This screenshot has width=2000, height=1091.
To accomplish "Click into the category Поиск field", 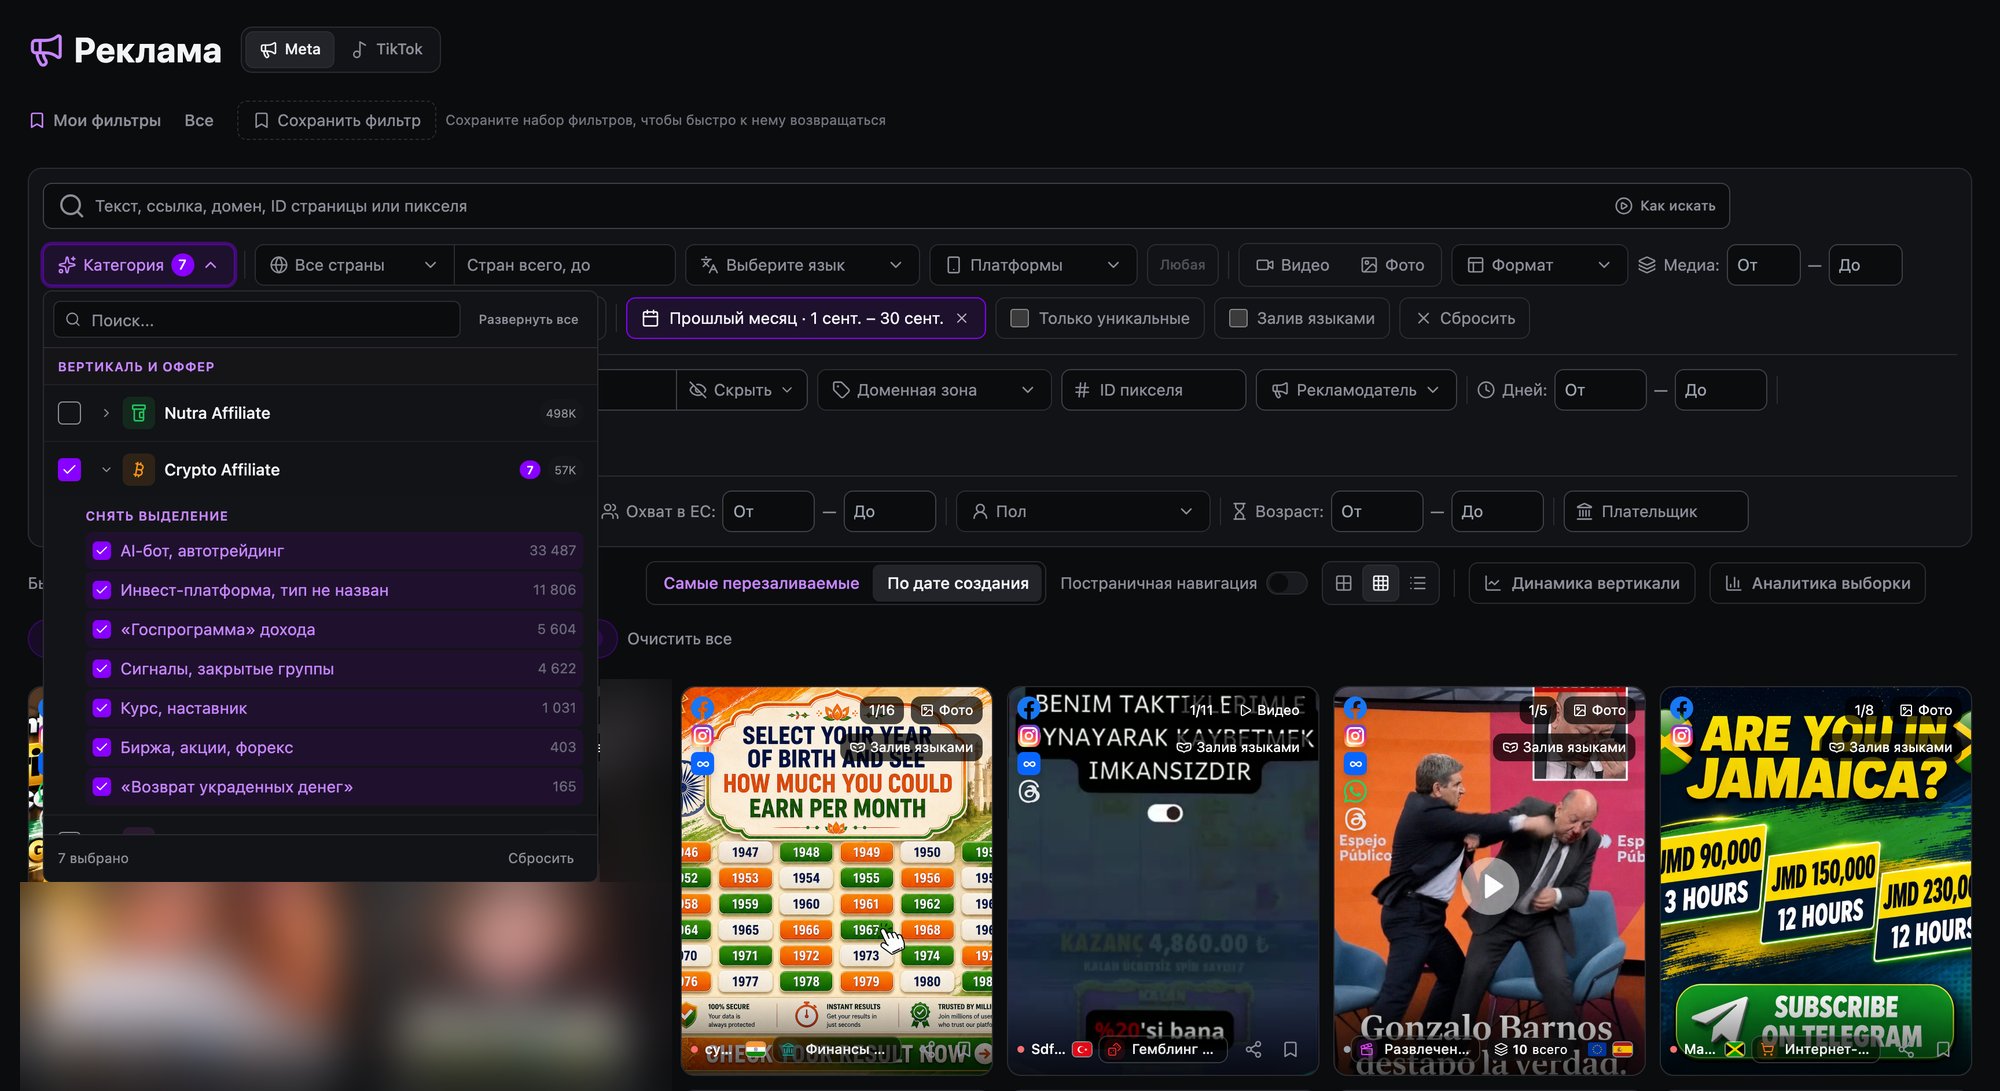I will (257, 320).
